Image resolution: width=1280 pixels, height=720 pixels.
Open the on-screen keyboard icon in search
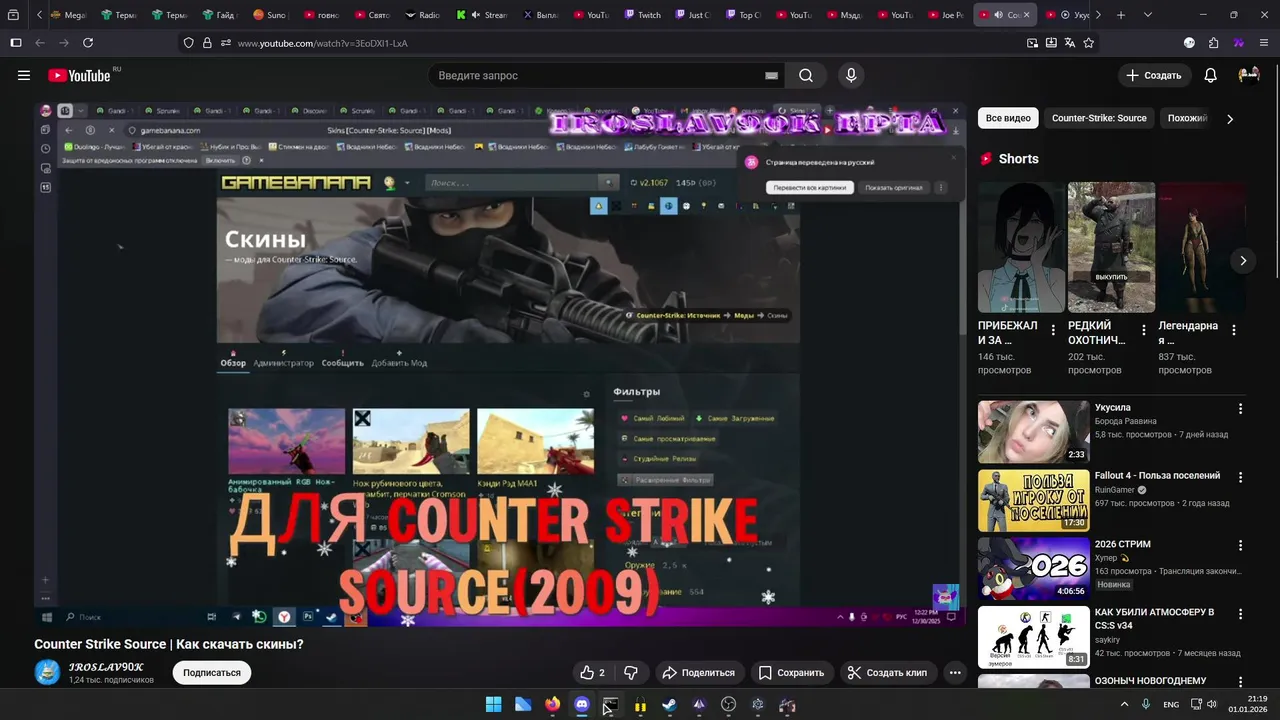(x=771, y=75)
